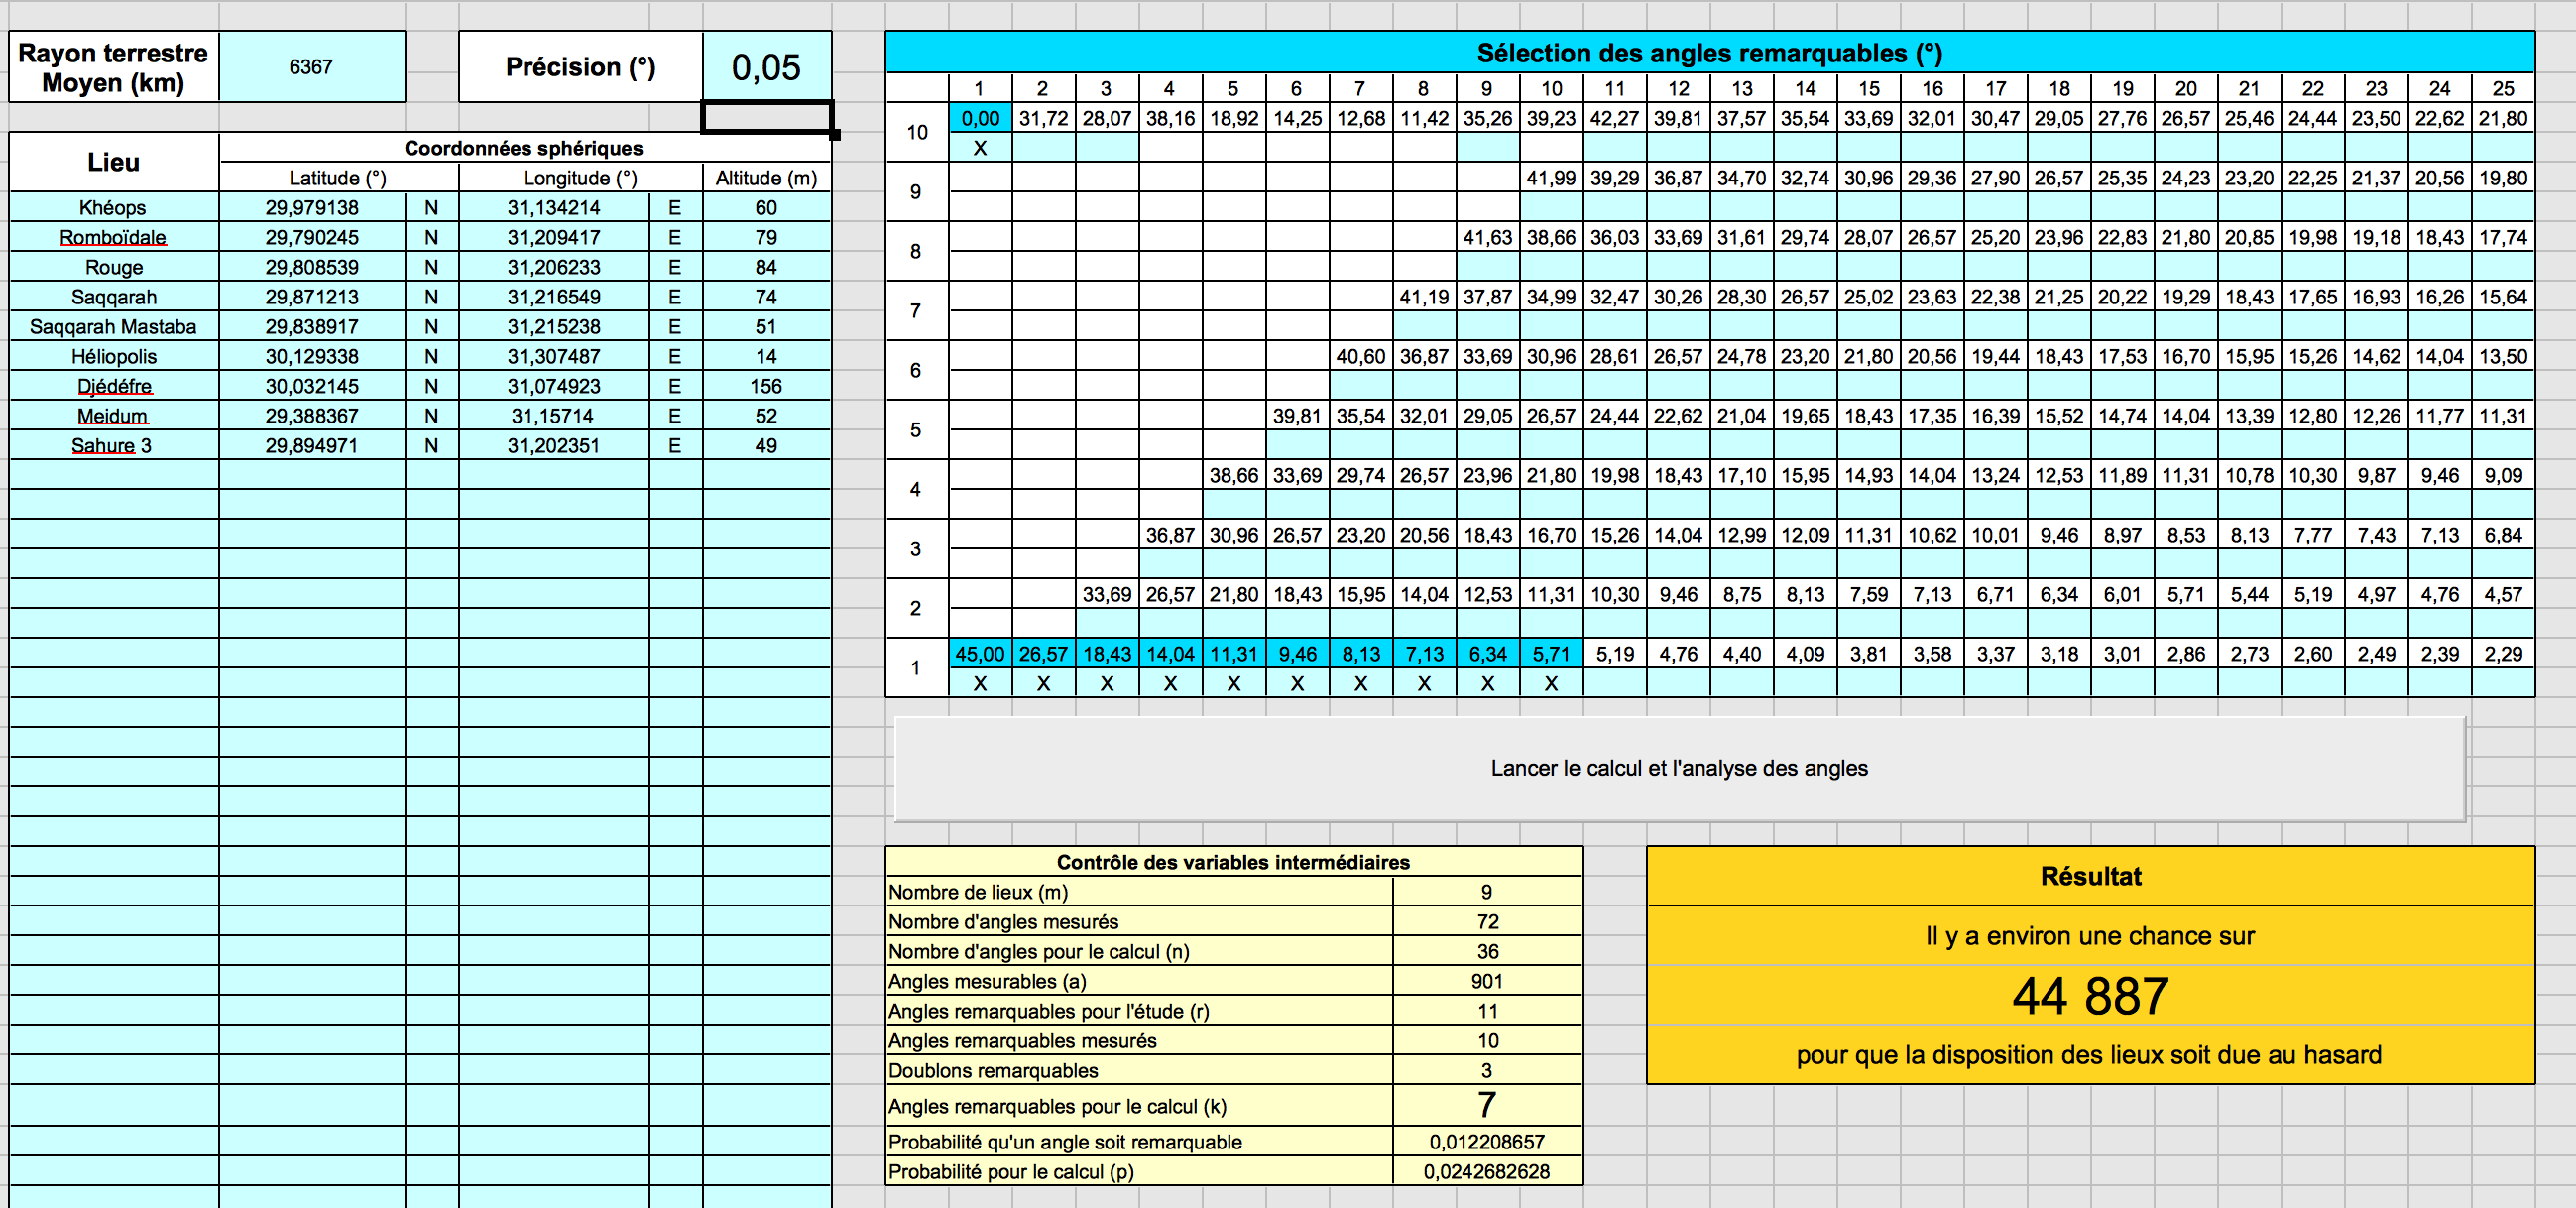Click Contrôle des variables intermédiaires header
Viewport: 2576px width, 1208px height.
(1233, 862)
